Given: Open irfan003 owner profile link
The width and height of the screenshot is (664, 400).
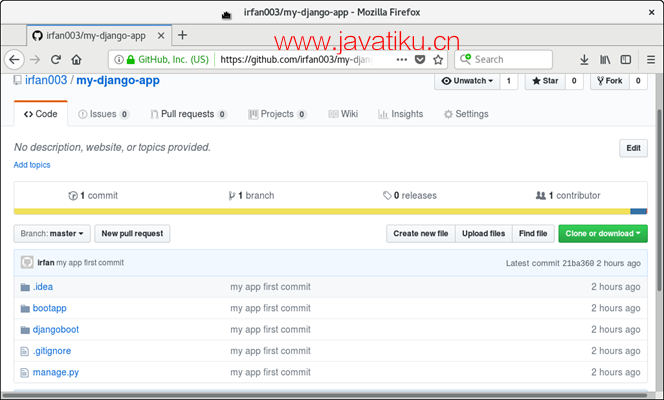Looking at the screenshot, I should click(46, 80).
